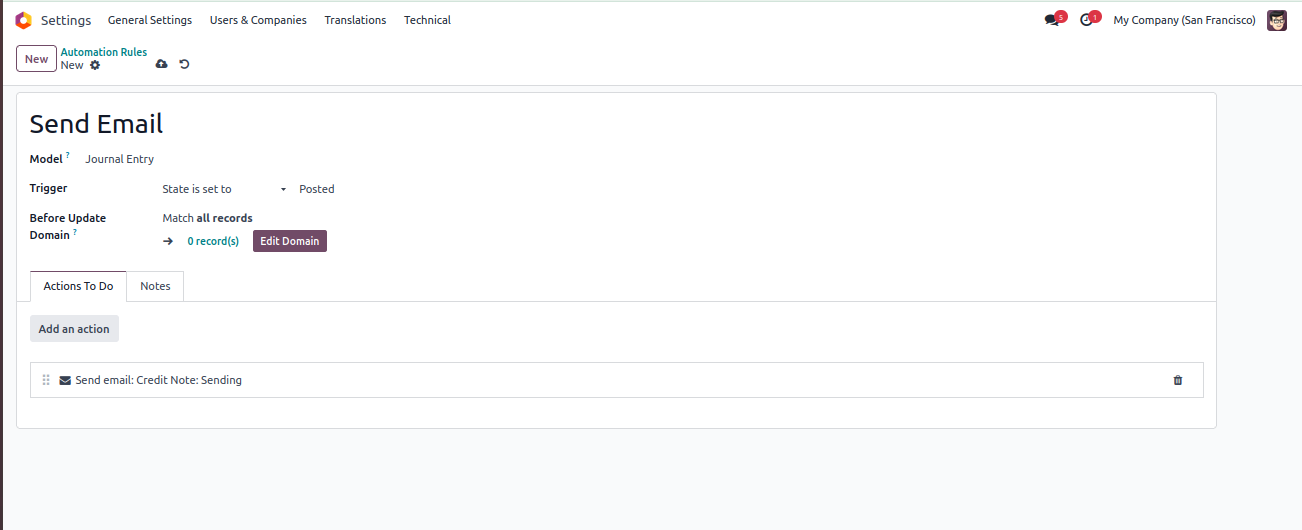
Task: Click the Edit Domain button
Action: 290,241
